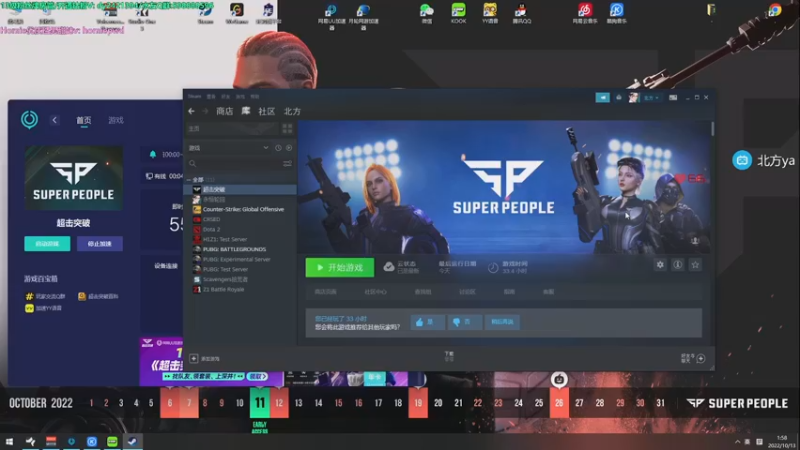Select the highlighted 超击突破 library entry
Image resolution: width=800 pixels, height=450 pixels.
(239, 189)
